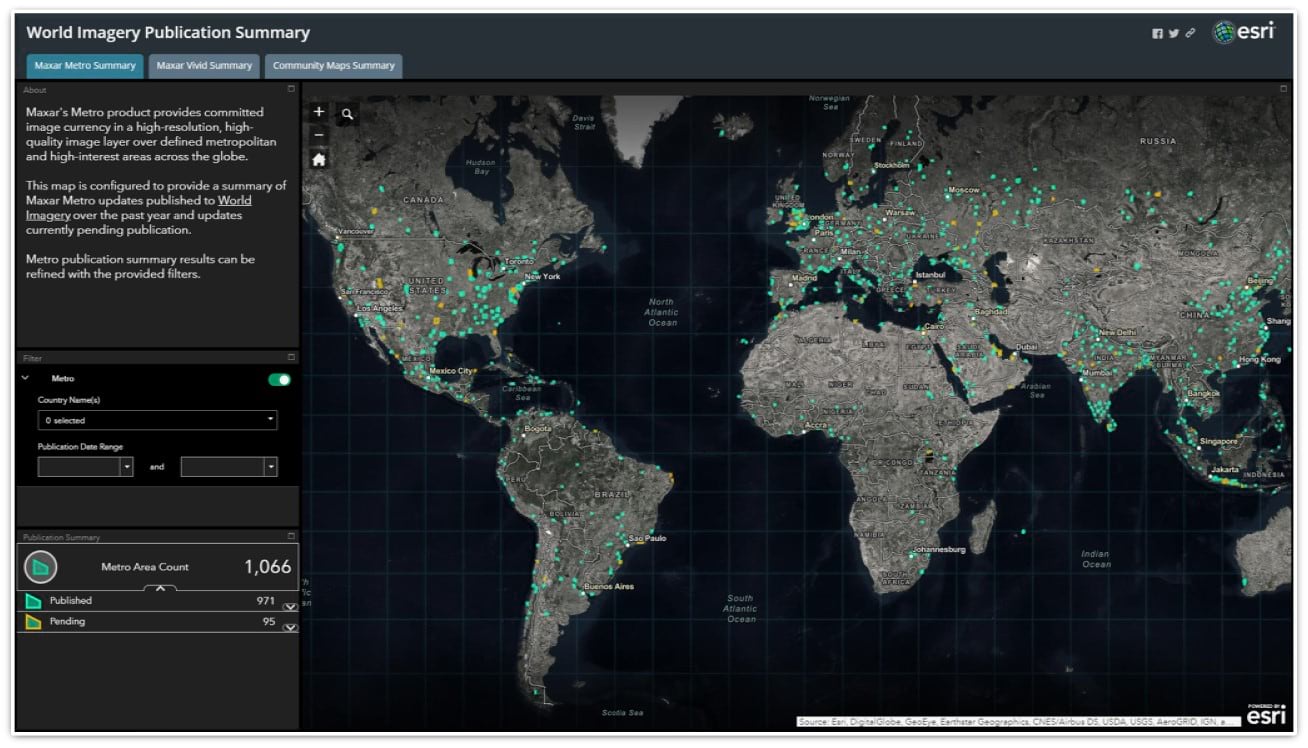Click the Dubai map label

pyautogui.click(x=1026, y=347)
